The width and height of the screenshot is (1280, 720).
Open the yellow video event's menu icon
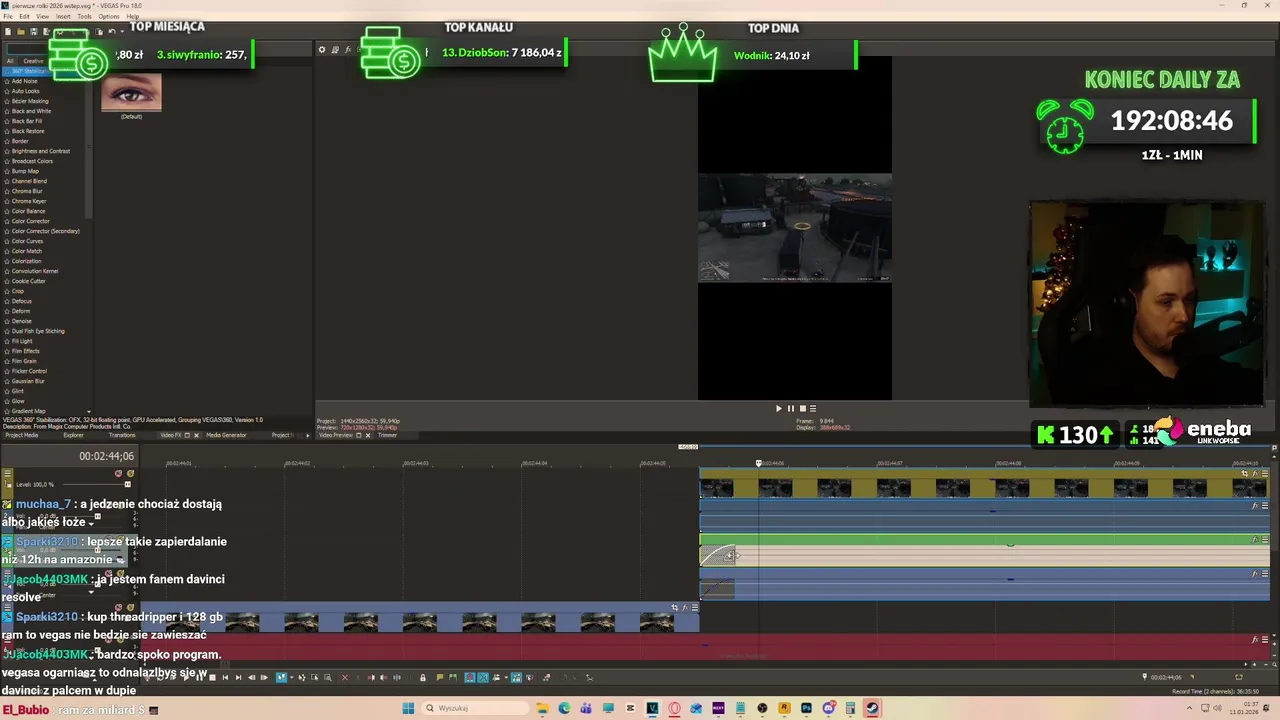coord(1265,474)
